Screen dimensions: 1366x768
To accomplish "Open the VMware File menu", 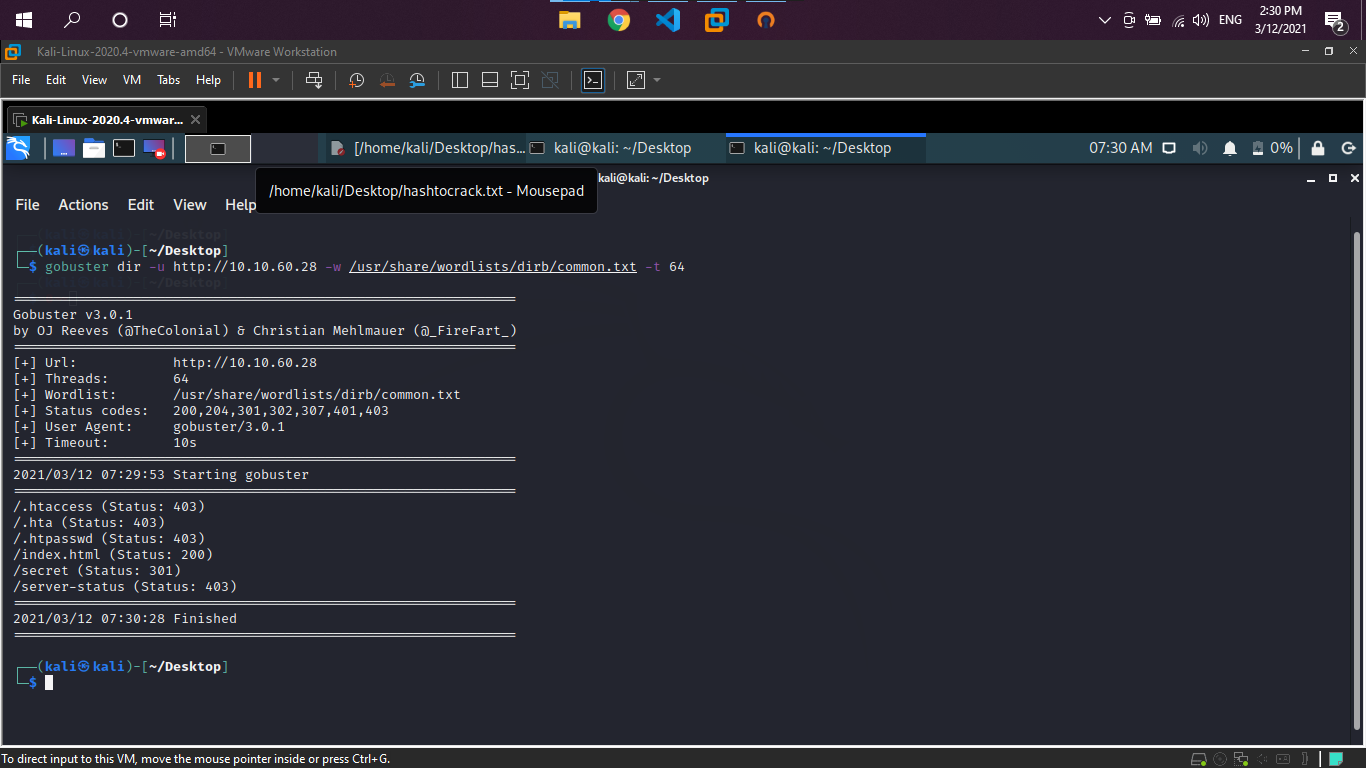I will (21, 80).
